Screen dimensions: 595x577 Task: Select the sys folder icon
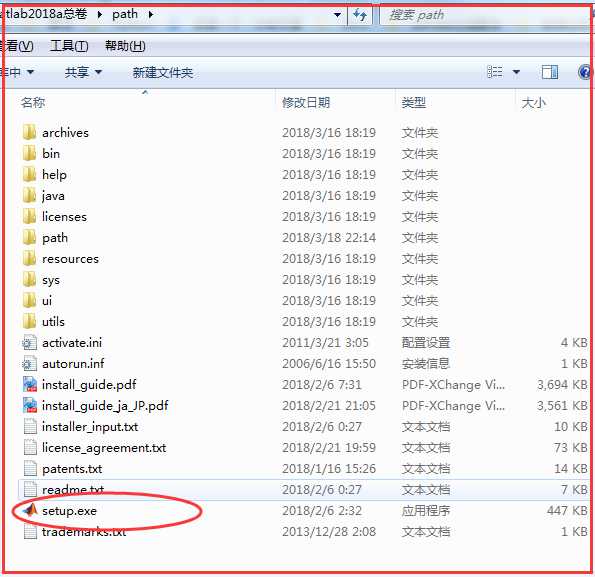pos(30,280)
